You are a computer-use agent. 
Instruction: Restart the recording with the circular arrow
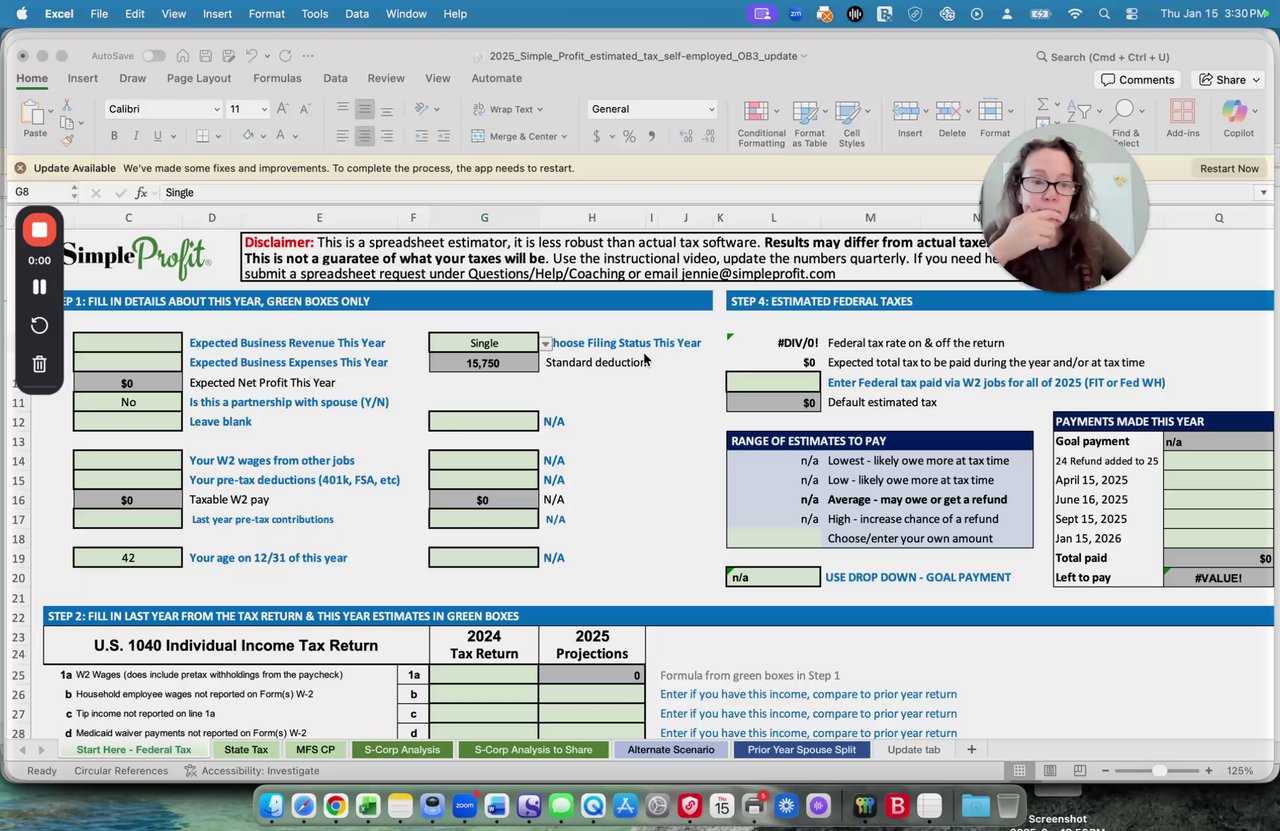[x=39, y=325]
